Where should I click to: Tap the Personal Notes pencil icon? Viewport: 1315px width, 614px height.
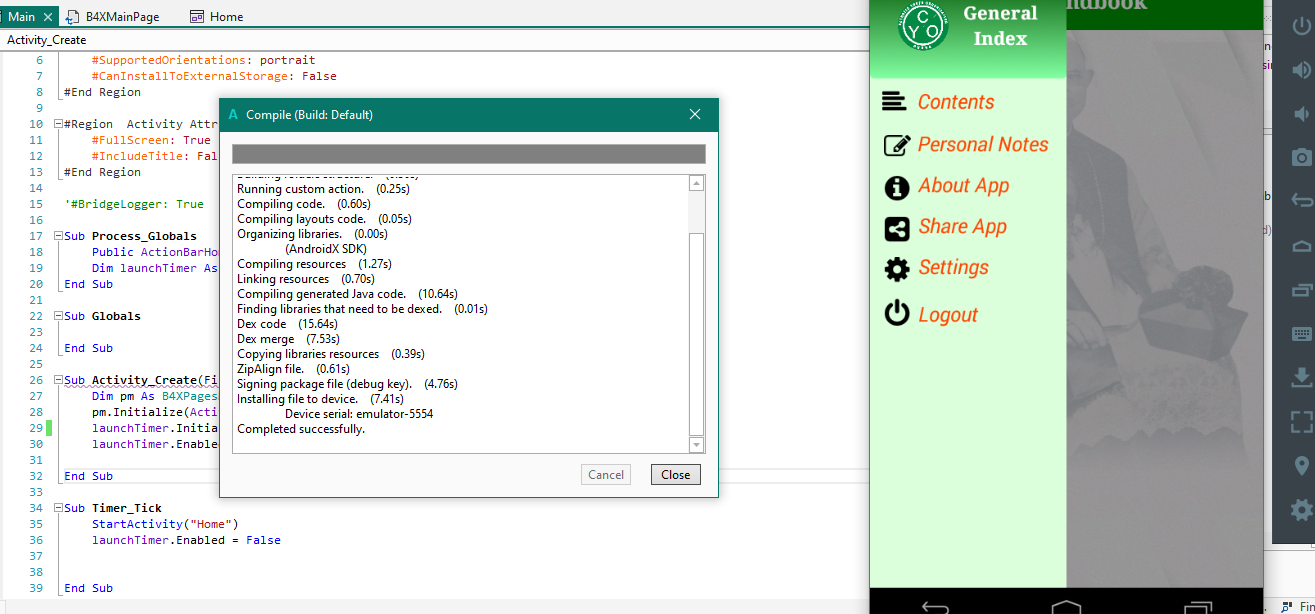coord(897,145)
